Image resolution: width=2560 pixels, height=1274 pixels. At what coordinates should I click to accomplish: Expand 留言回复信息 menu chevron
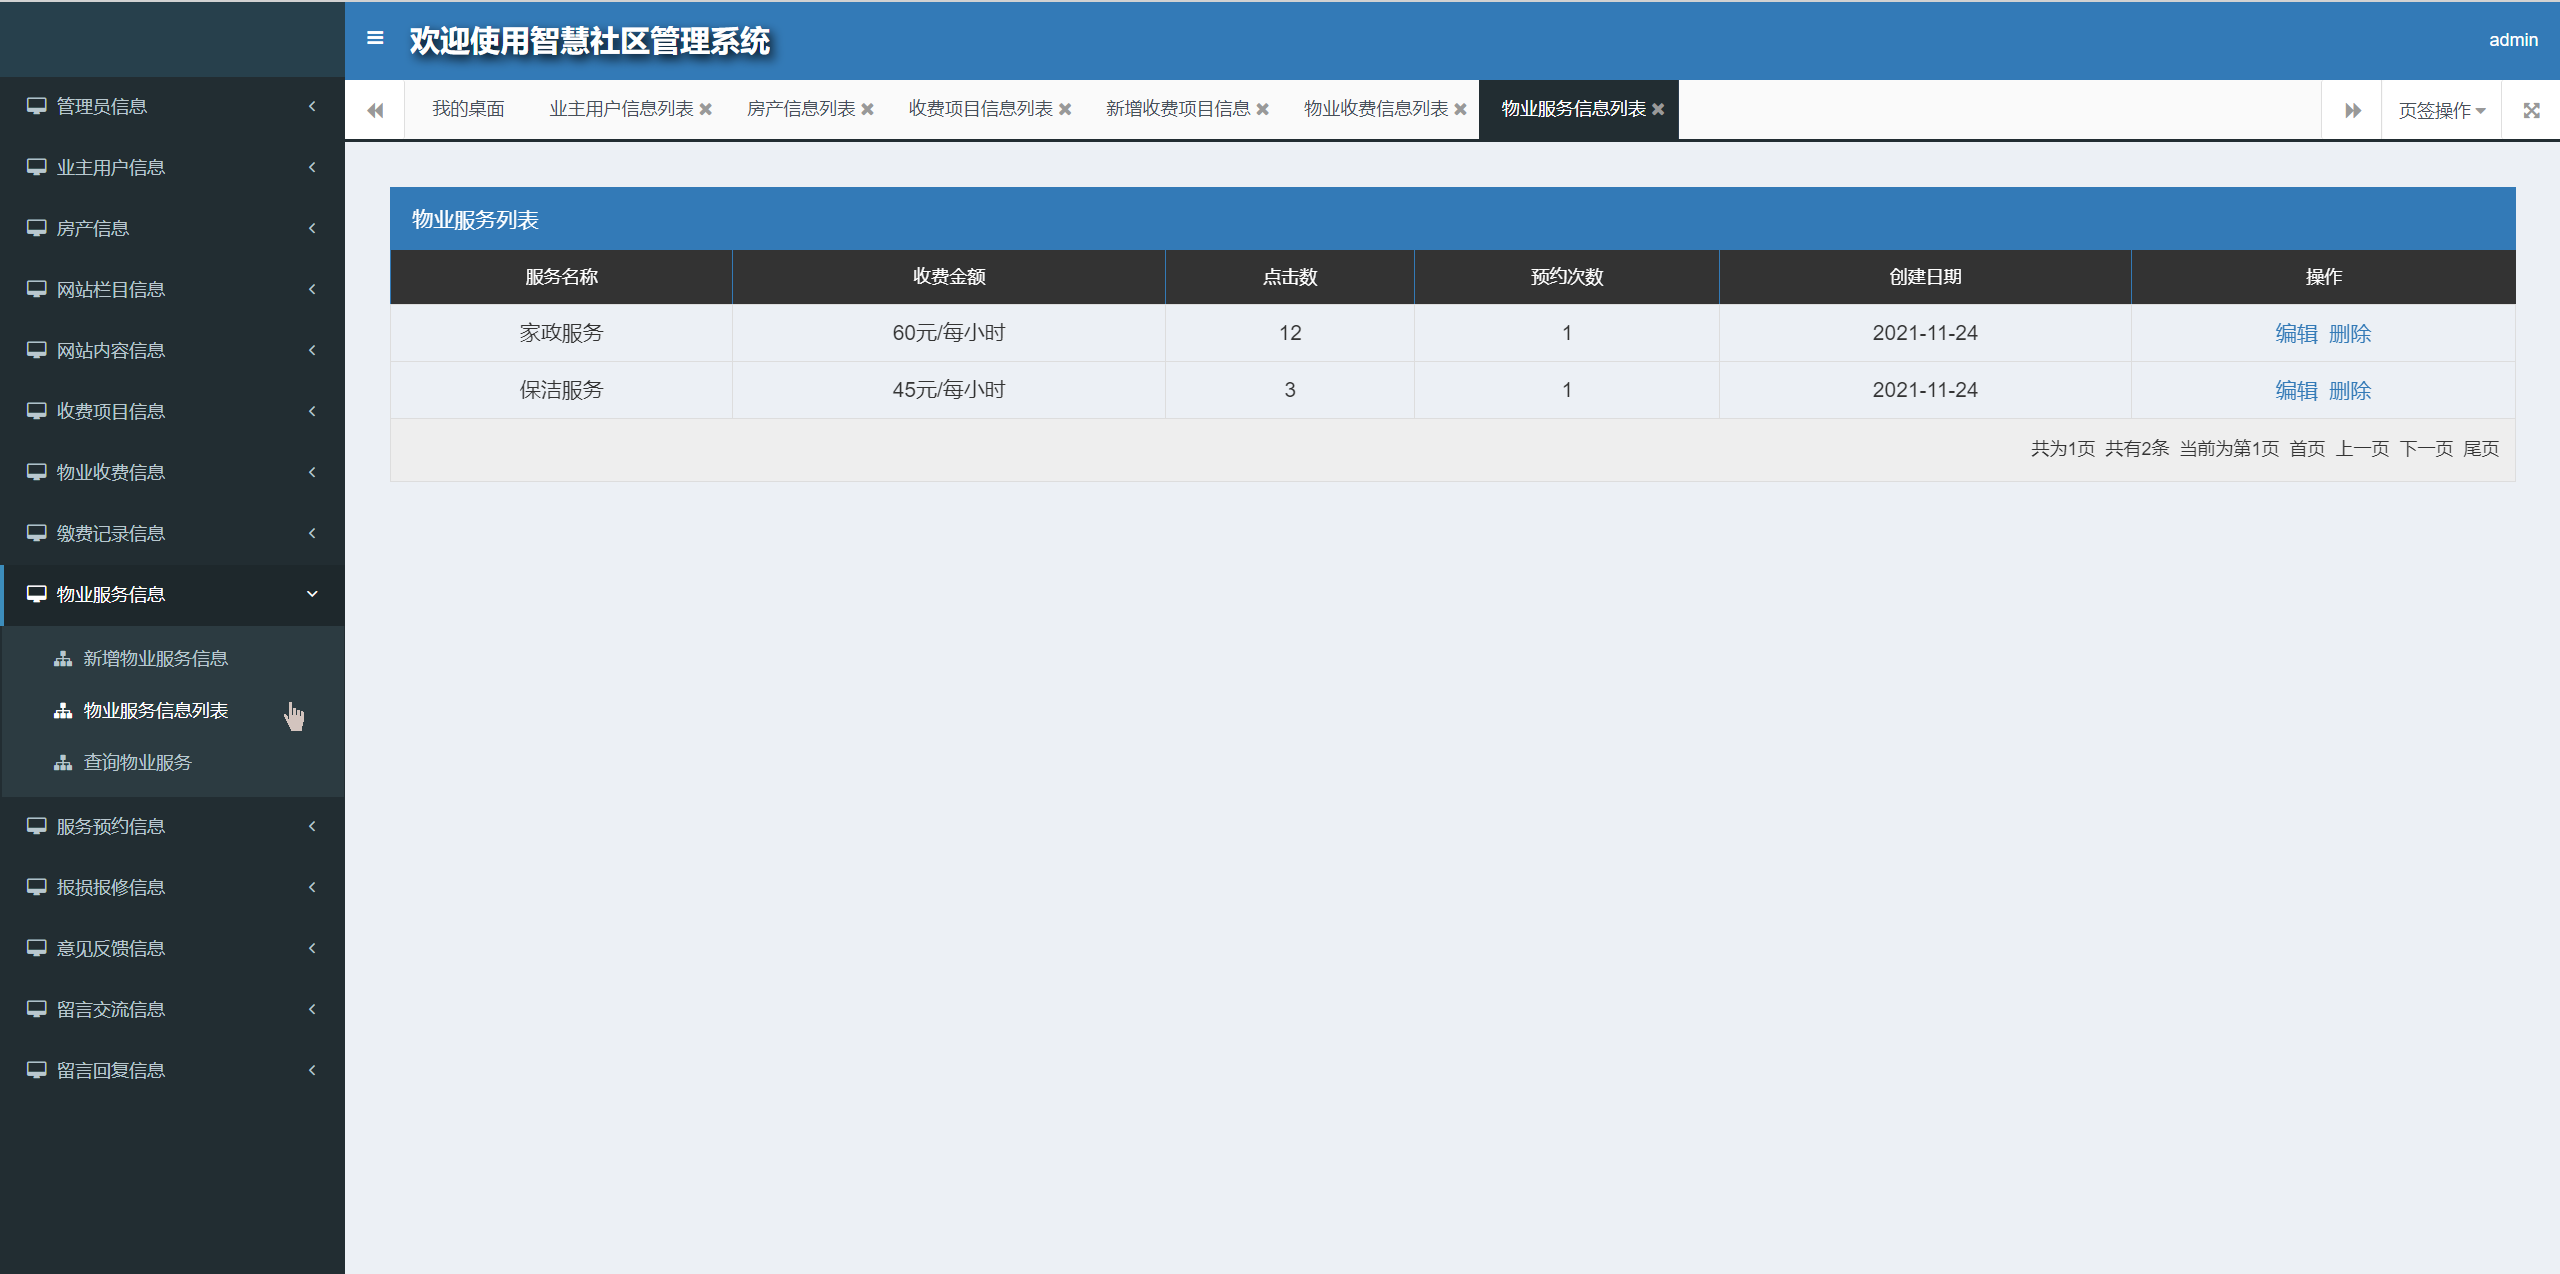pos(312,1070)
